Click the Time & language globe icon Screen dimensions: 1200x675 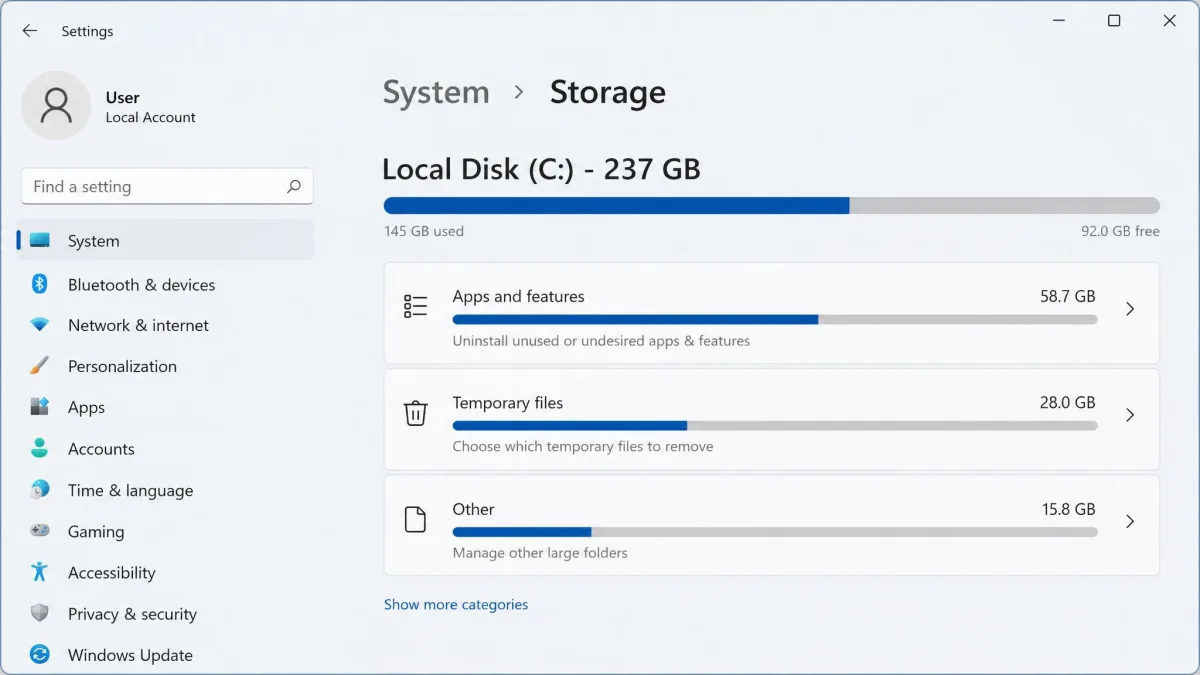[x=40, y=490]
